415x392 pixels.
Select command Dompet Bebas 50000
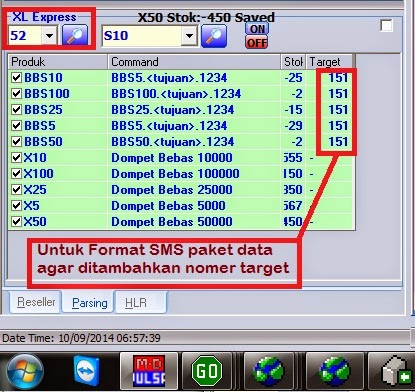[172, 221]
